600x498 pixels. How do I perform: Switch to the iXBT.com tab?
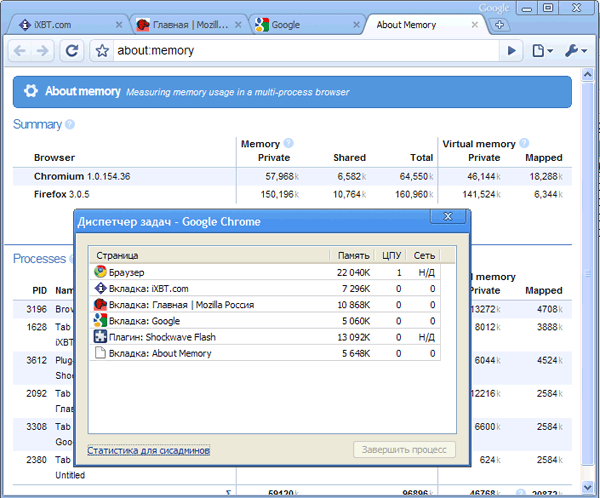coord(67,25)
